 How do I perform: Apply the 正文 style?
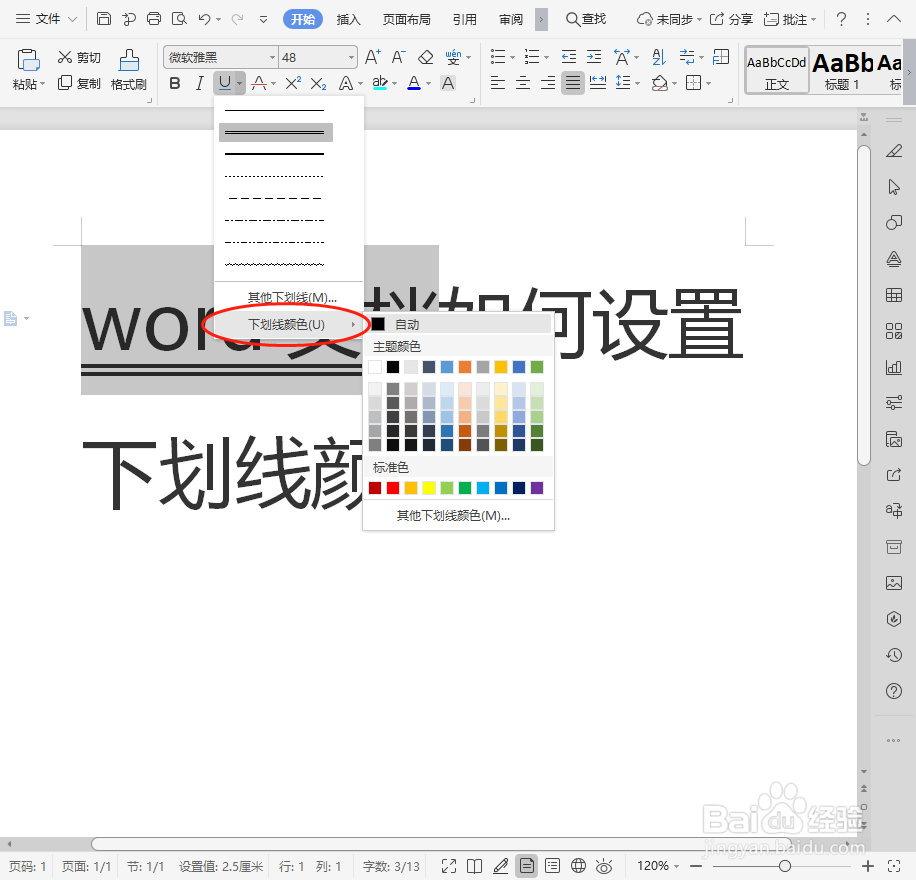(776, 71)
